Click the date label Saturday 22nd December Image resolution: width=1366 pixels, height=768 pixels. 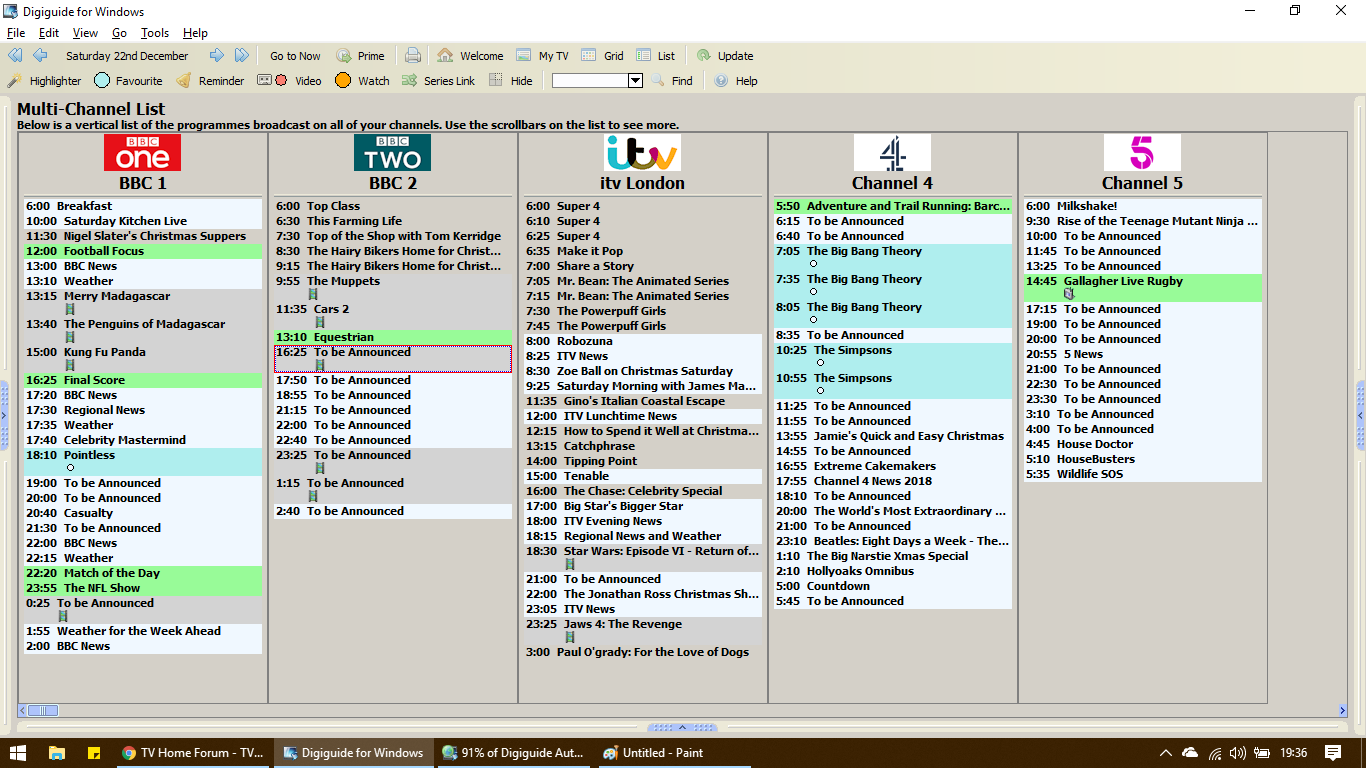pyautogui.click(x=127, y=56)
